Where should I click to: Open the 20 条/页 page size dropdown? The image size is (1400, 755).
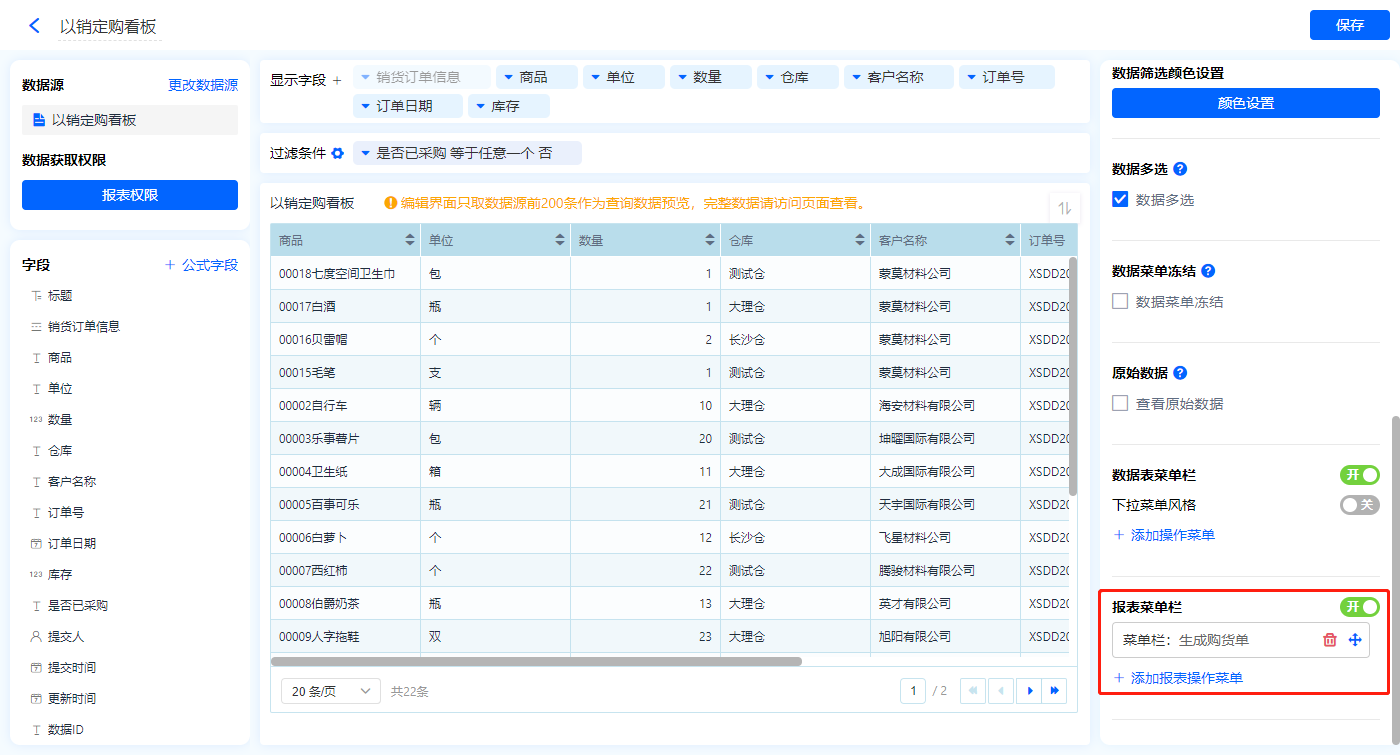click(330, 691)
